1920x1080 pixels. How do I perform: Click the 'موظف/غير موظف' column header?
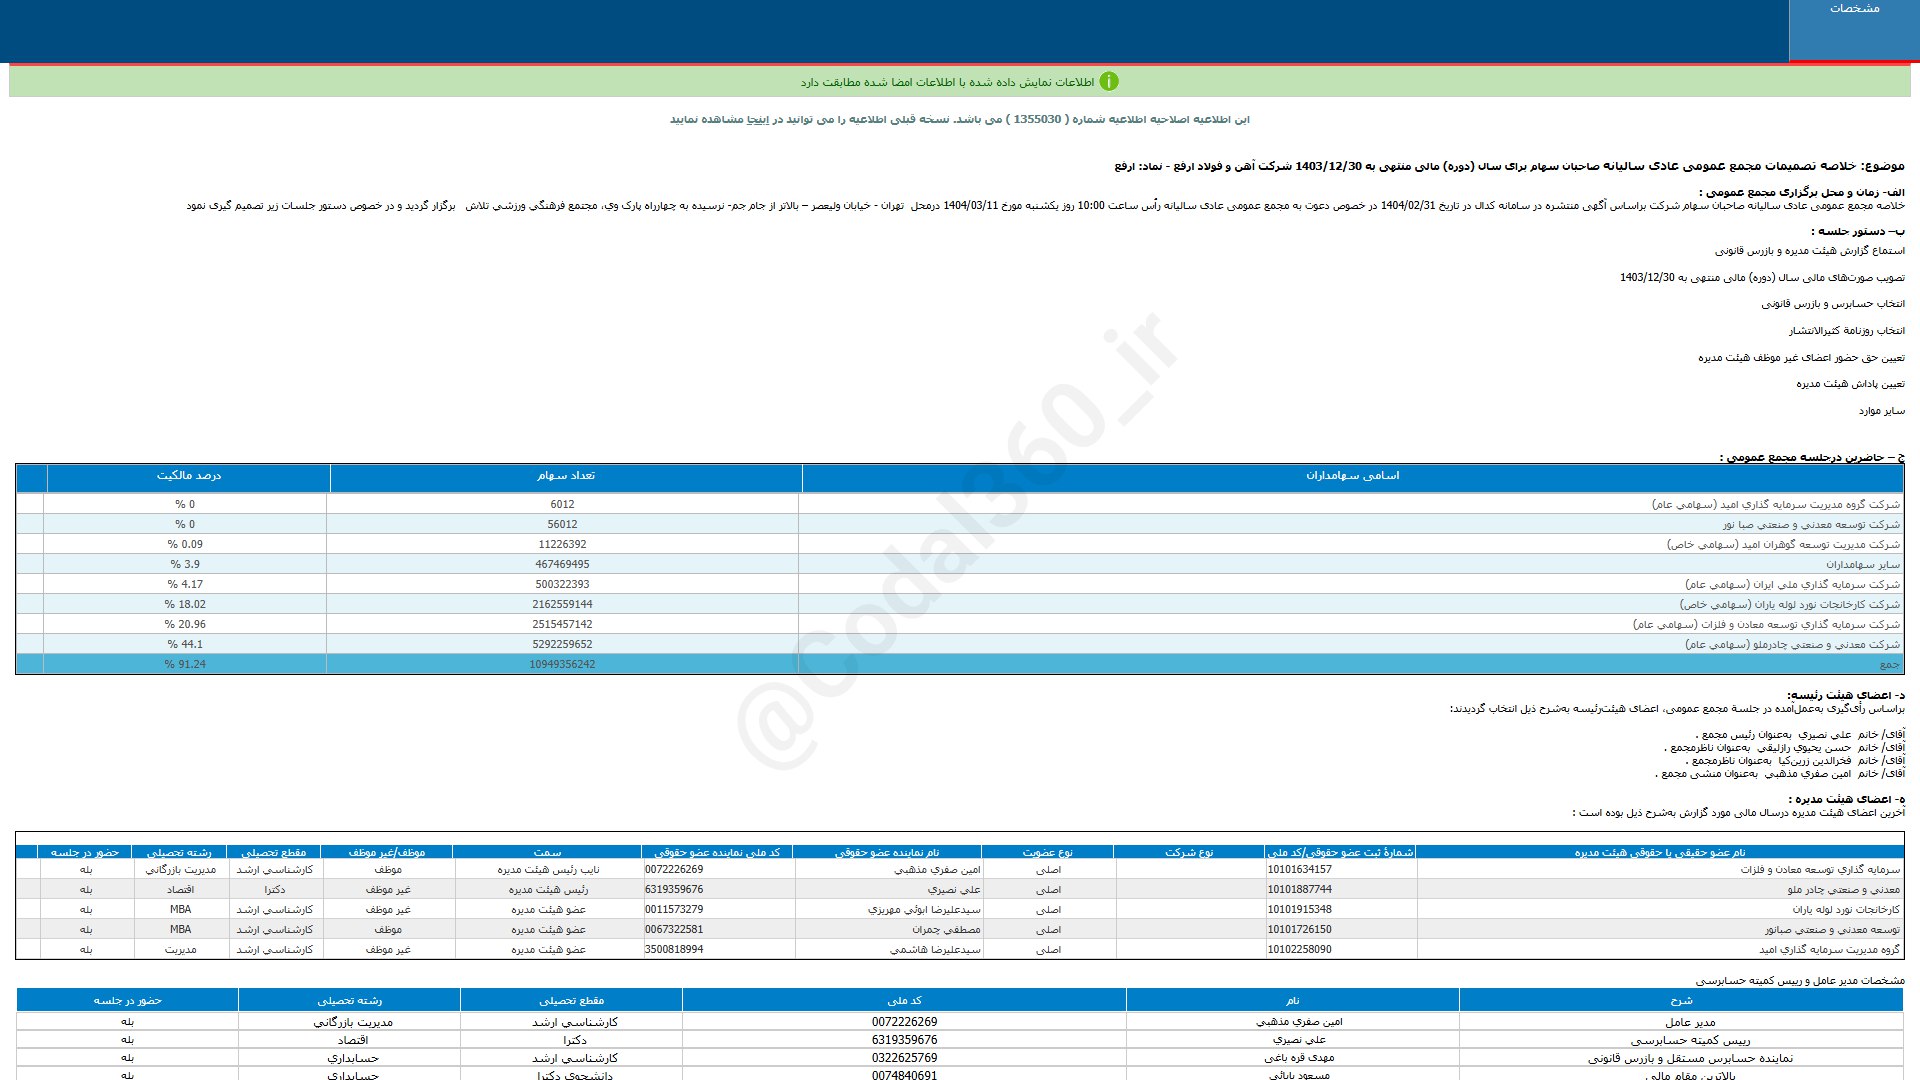(x=387, y=853)
